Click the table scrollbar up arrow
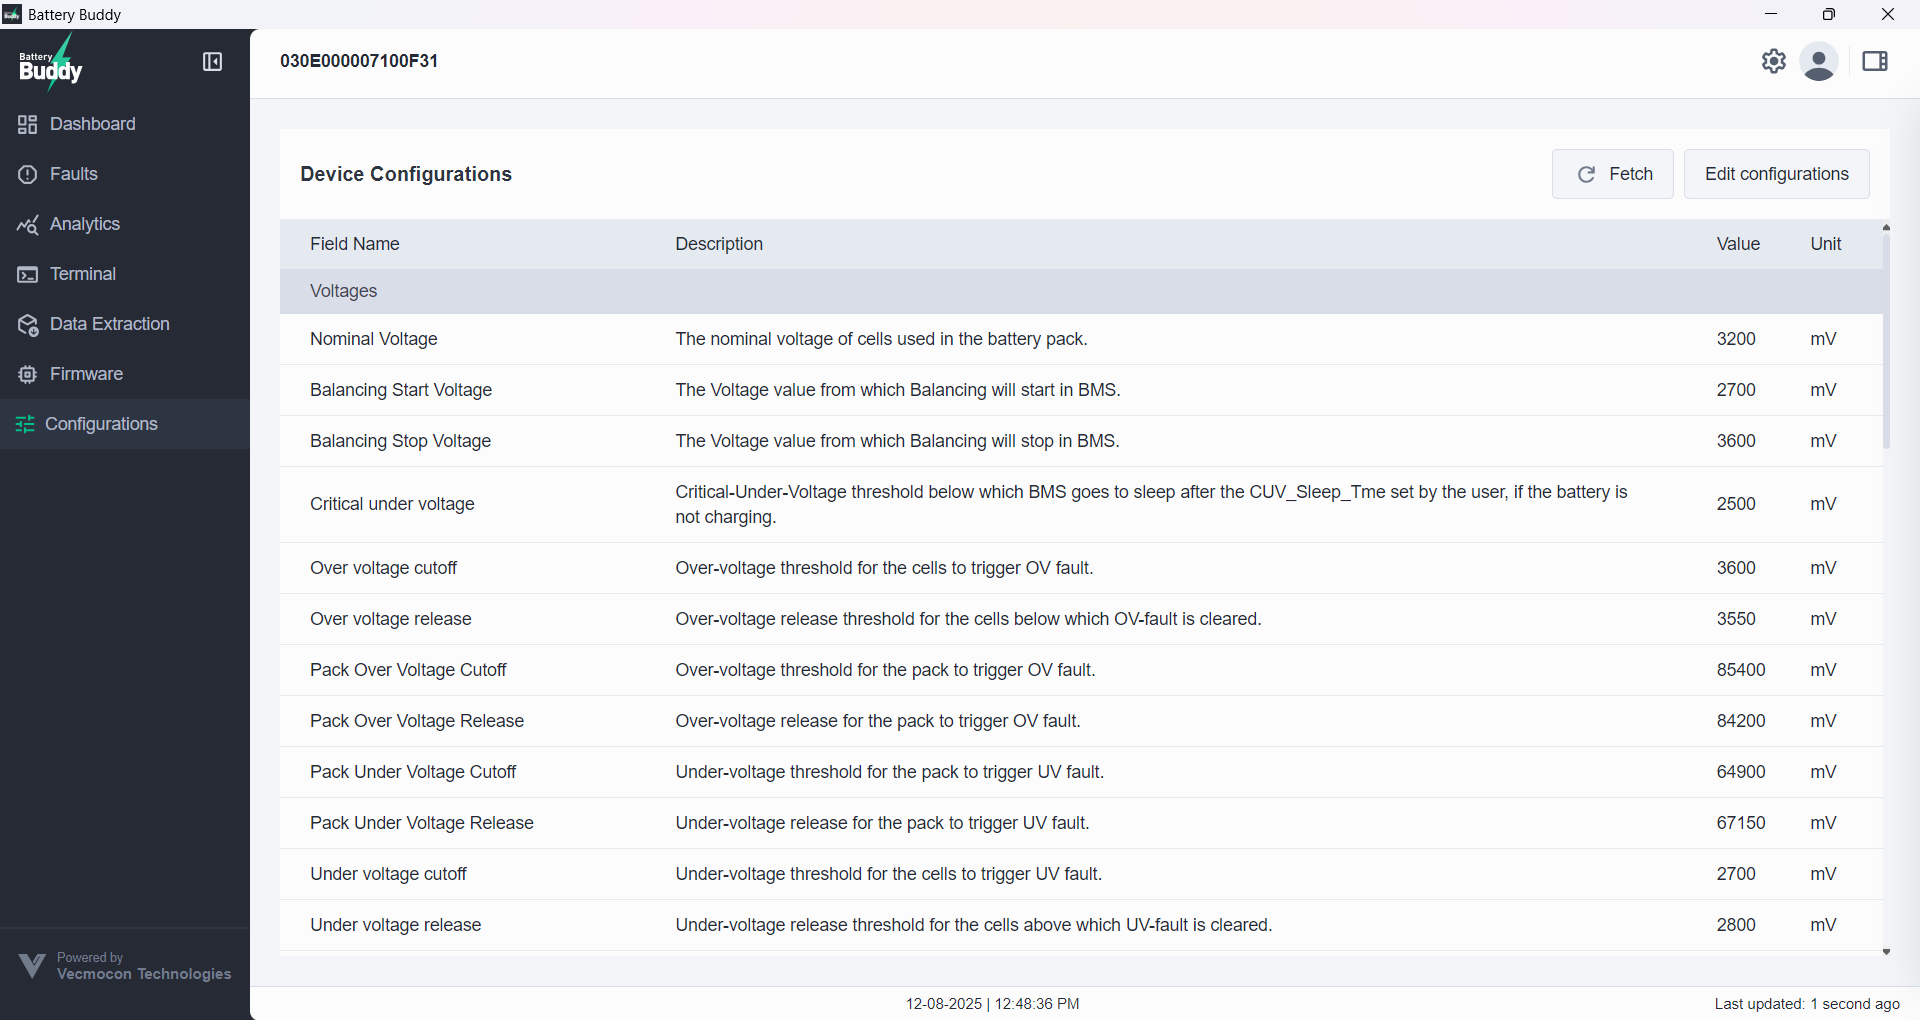Viewport: 1920px width, 1020px height. tap(1886, 228)
